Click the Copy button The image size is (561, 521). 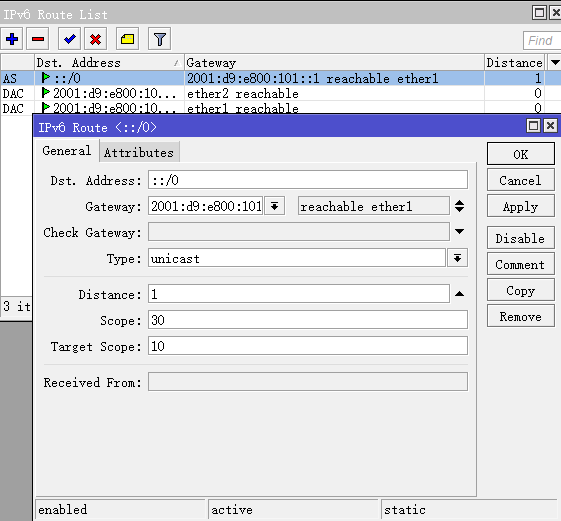point(521,291)
